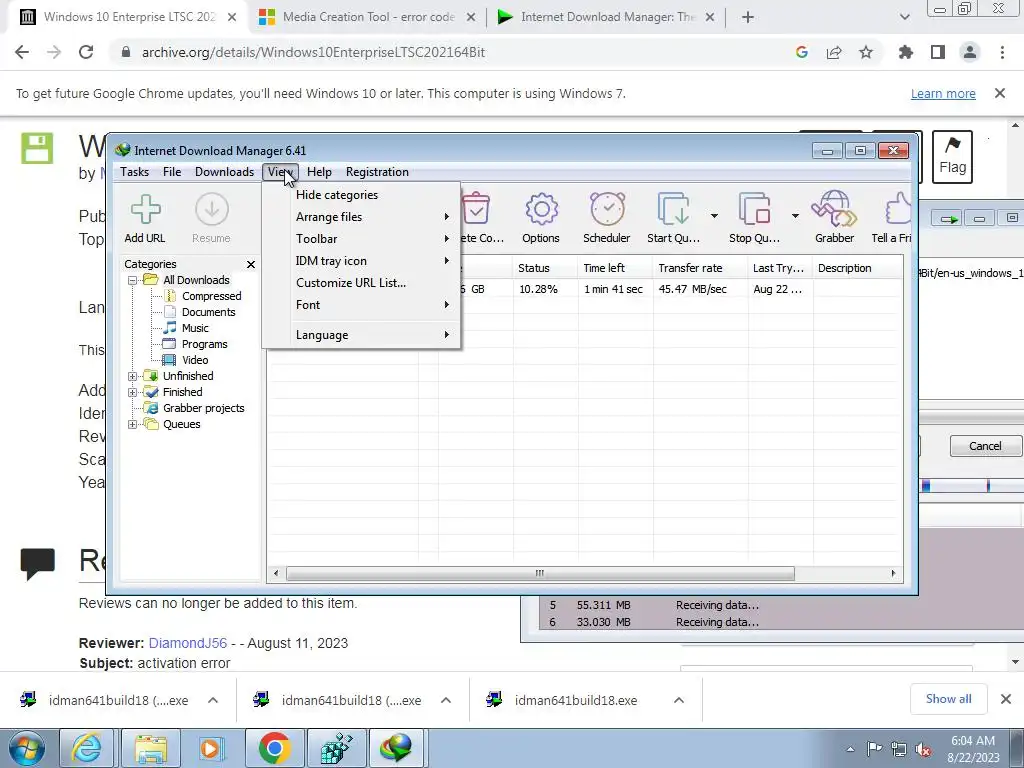Click the Flag item icon
1024x768 pixels.
[x=952, y=157]
